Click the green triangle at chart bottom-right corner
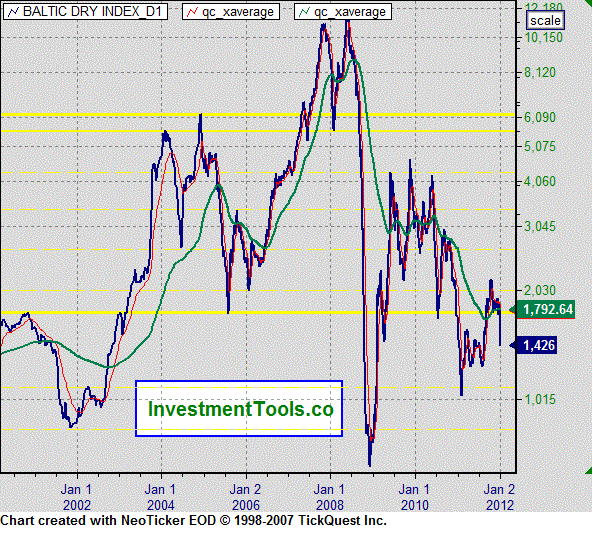Screen dimensions: 593x542 coord(588,471)
